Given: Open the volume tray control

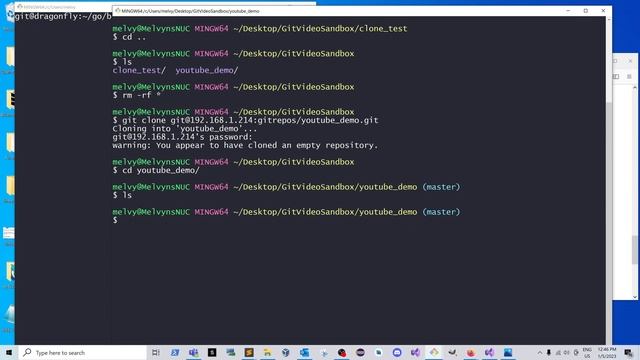Looking at the screenshot, I should click(567, 353).
